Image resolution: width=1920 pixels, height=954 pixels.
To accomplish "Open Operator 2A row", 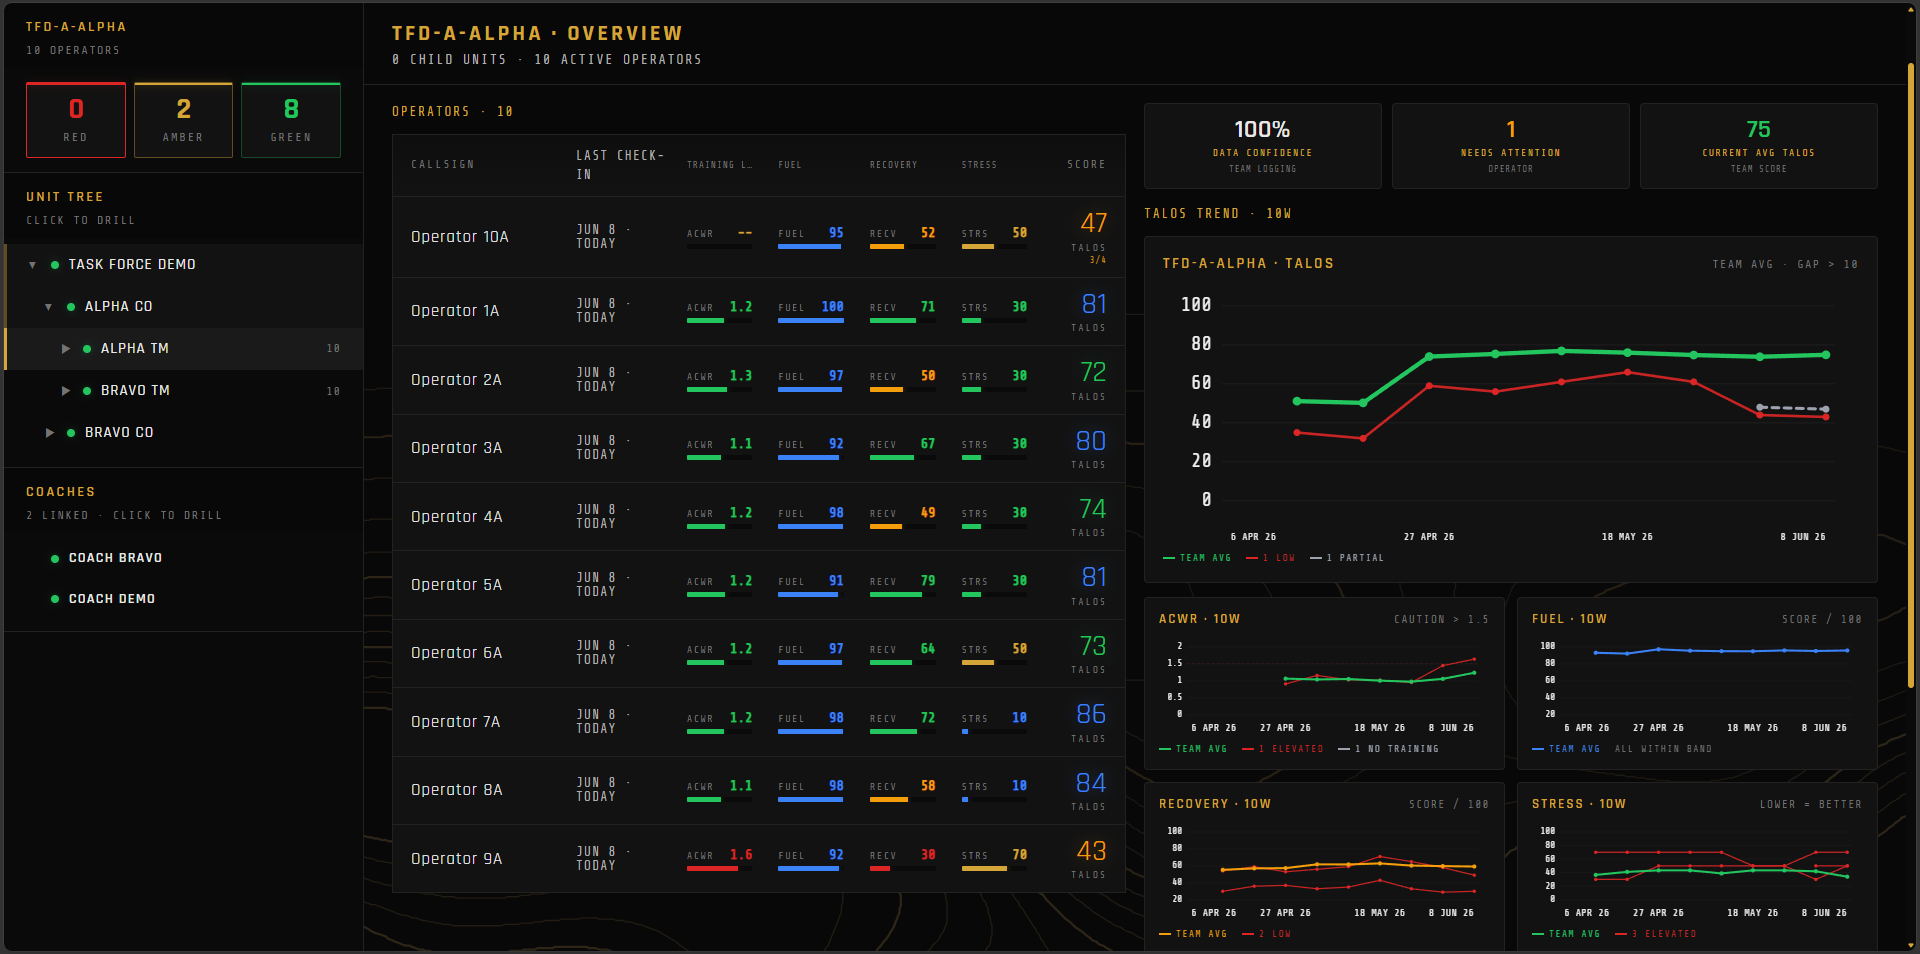I will coord(759,380).
